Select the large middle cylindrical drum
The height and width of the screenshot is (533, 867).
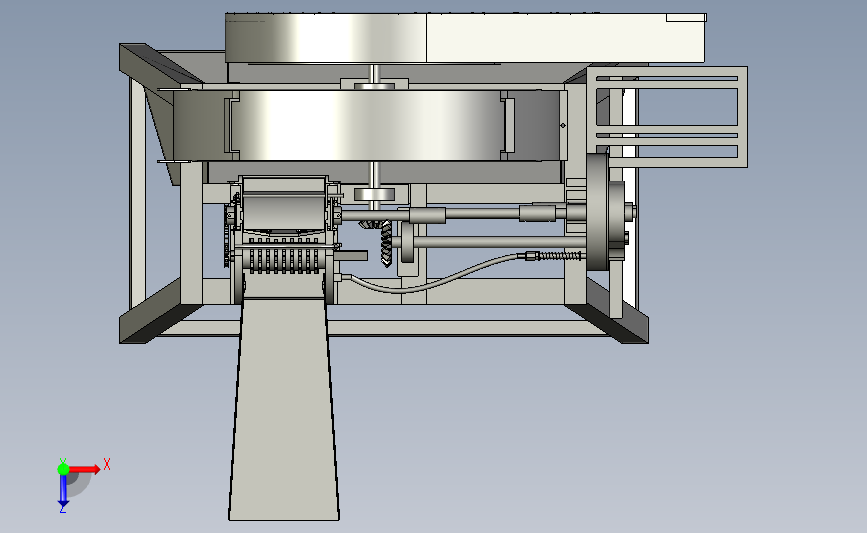368,126
